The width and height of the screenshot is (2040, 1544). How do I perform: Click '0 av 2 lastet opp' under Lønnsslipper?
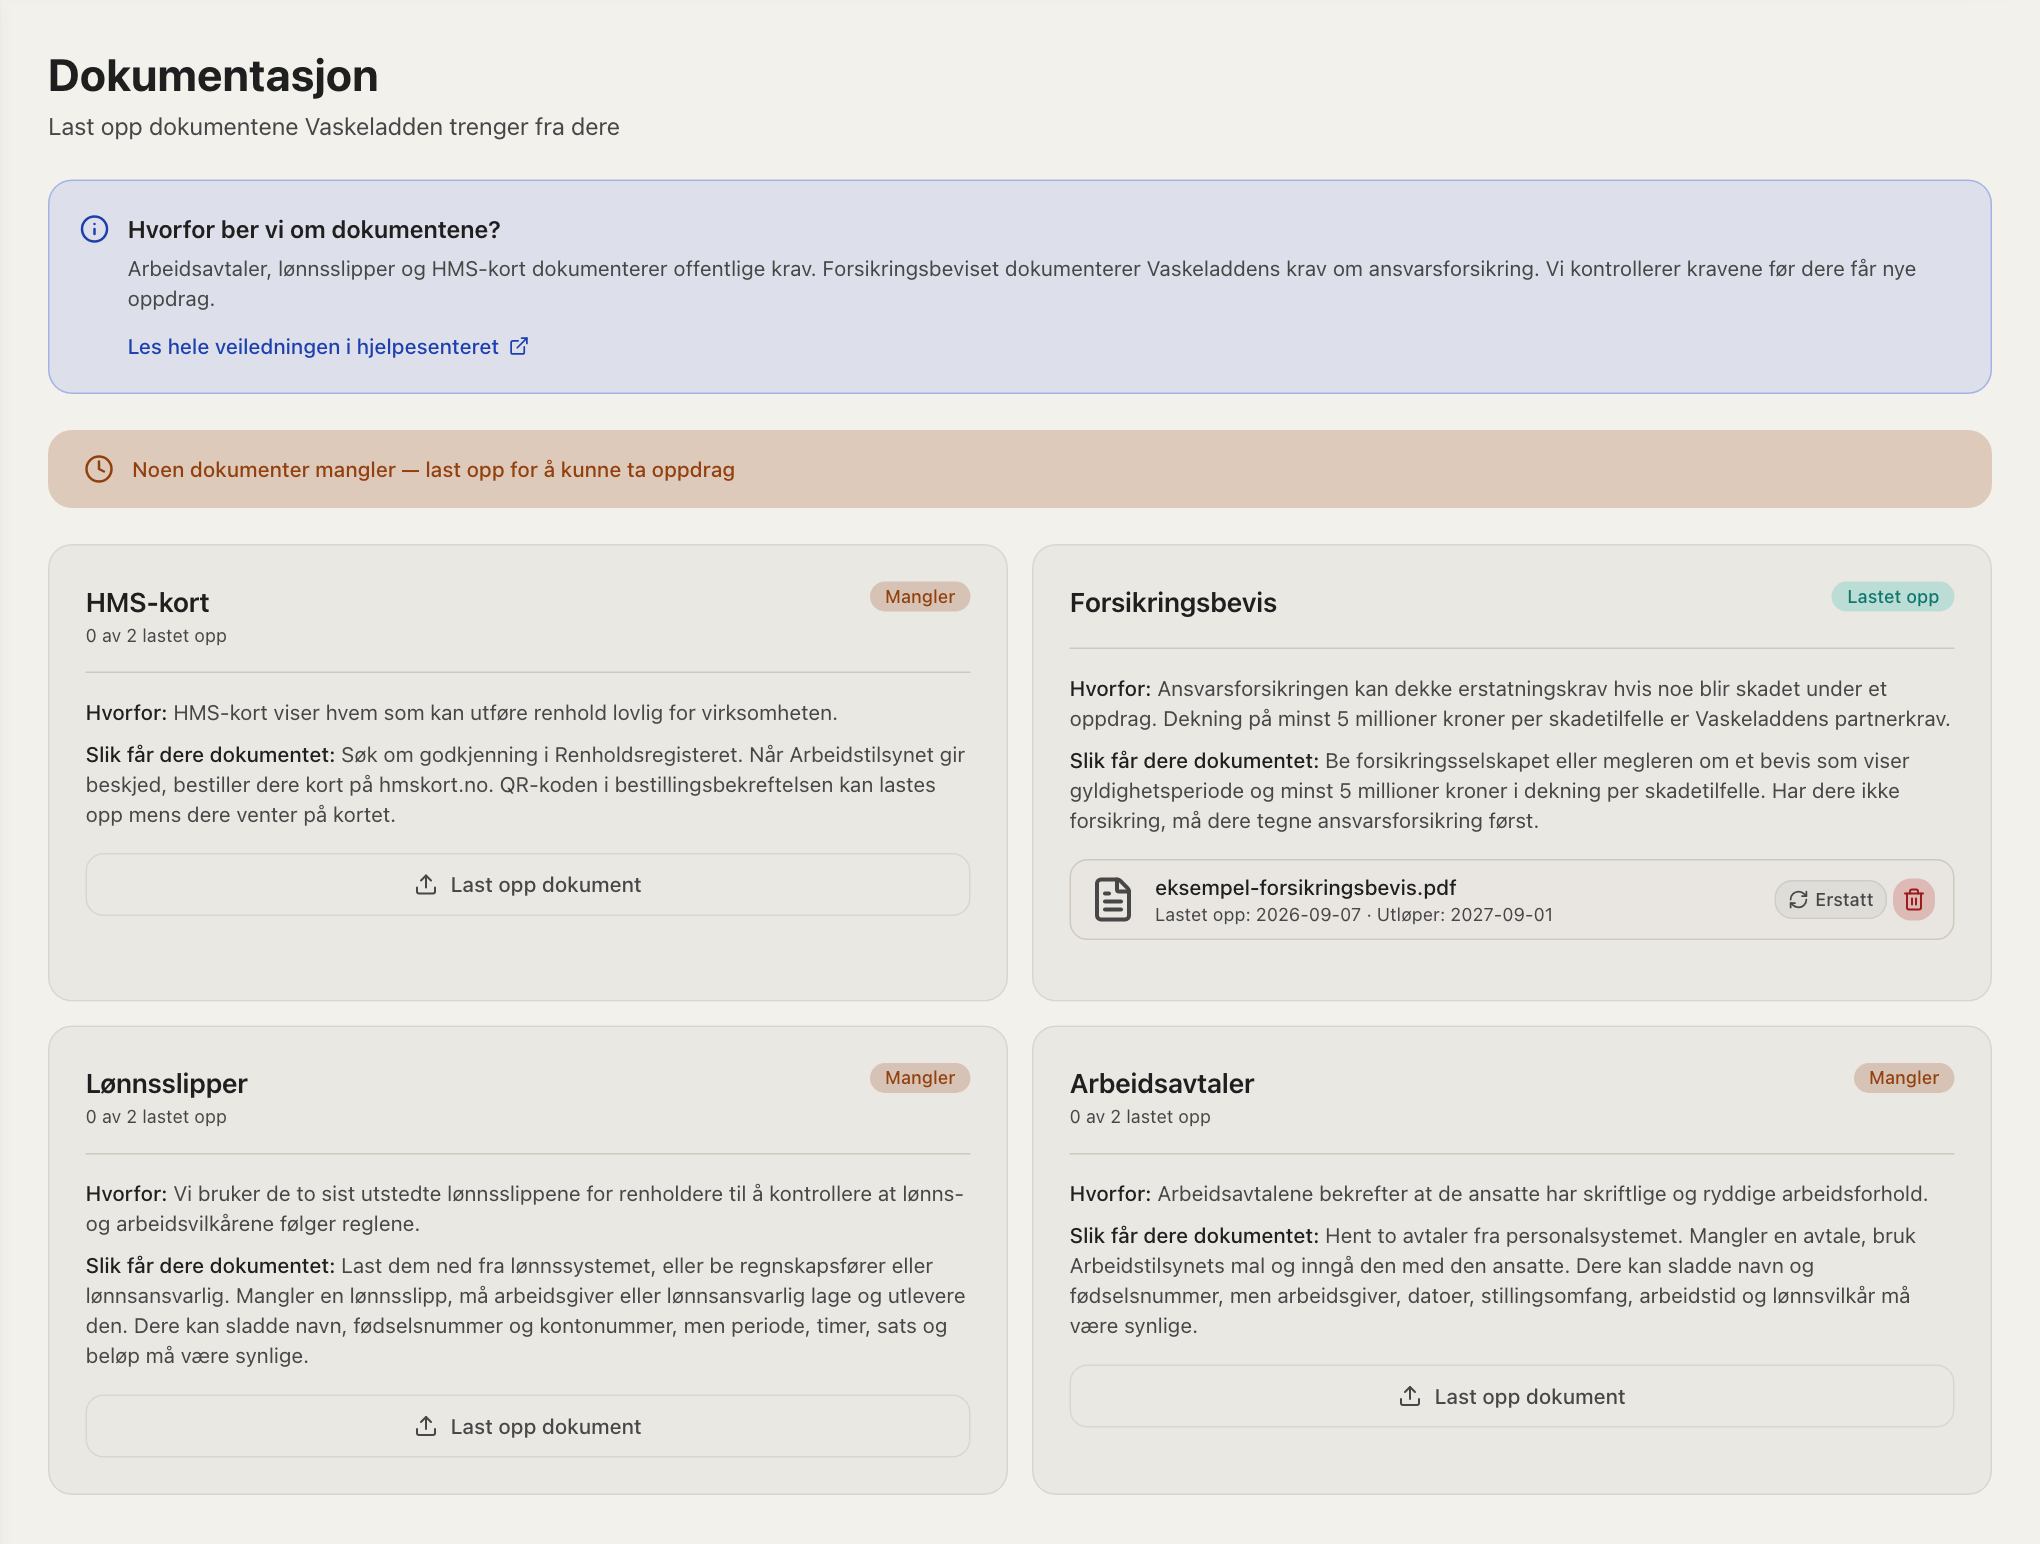click(x=156, y=1116)
